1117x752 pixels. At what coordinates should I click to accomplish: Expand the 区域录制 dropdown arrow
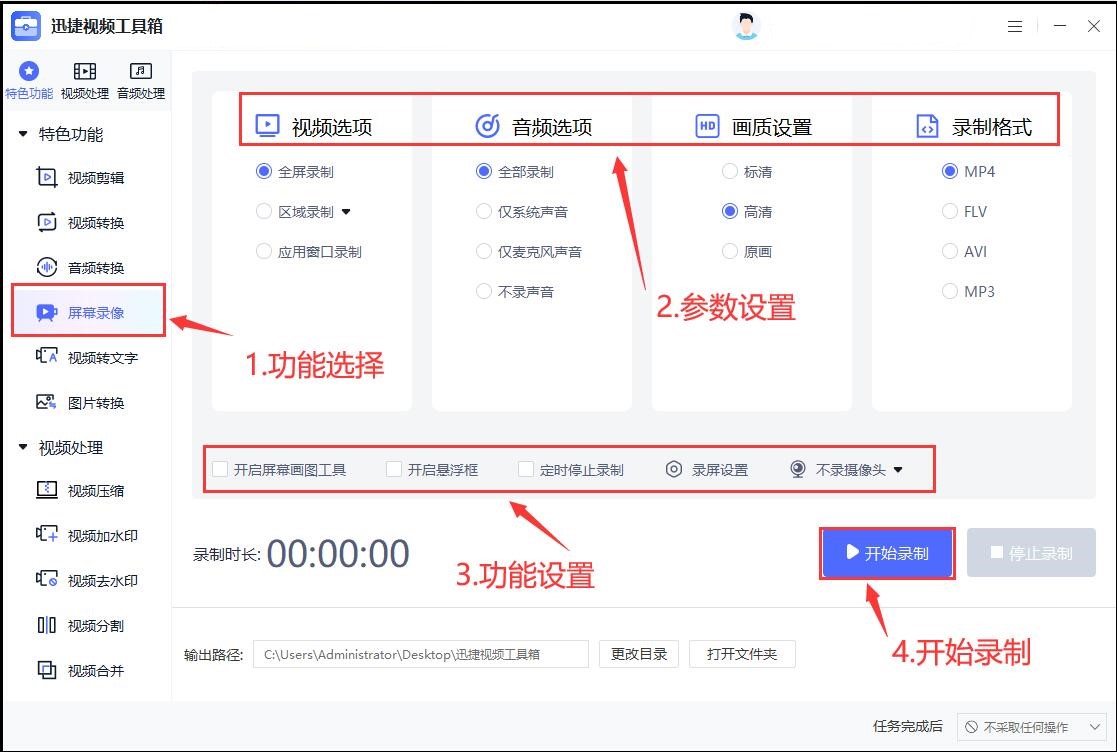[x=346, y=212]
